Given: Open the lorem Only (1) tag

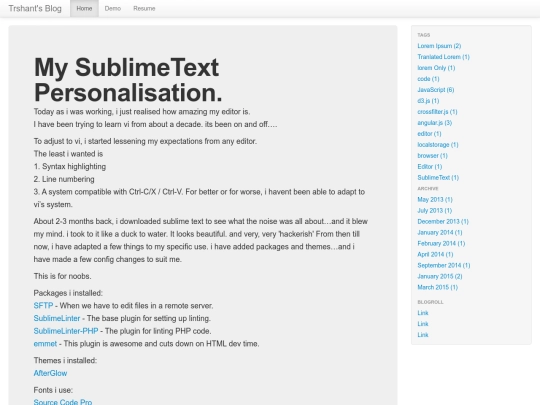Looking at the screenshot, I should (x=436, y=68).
